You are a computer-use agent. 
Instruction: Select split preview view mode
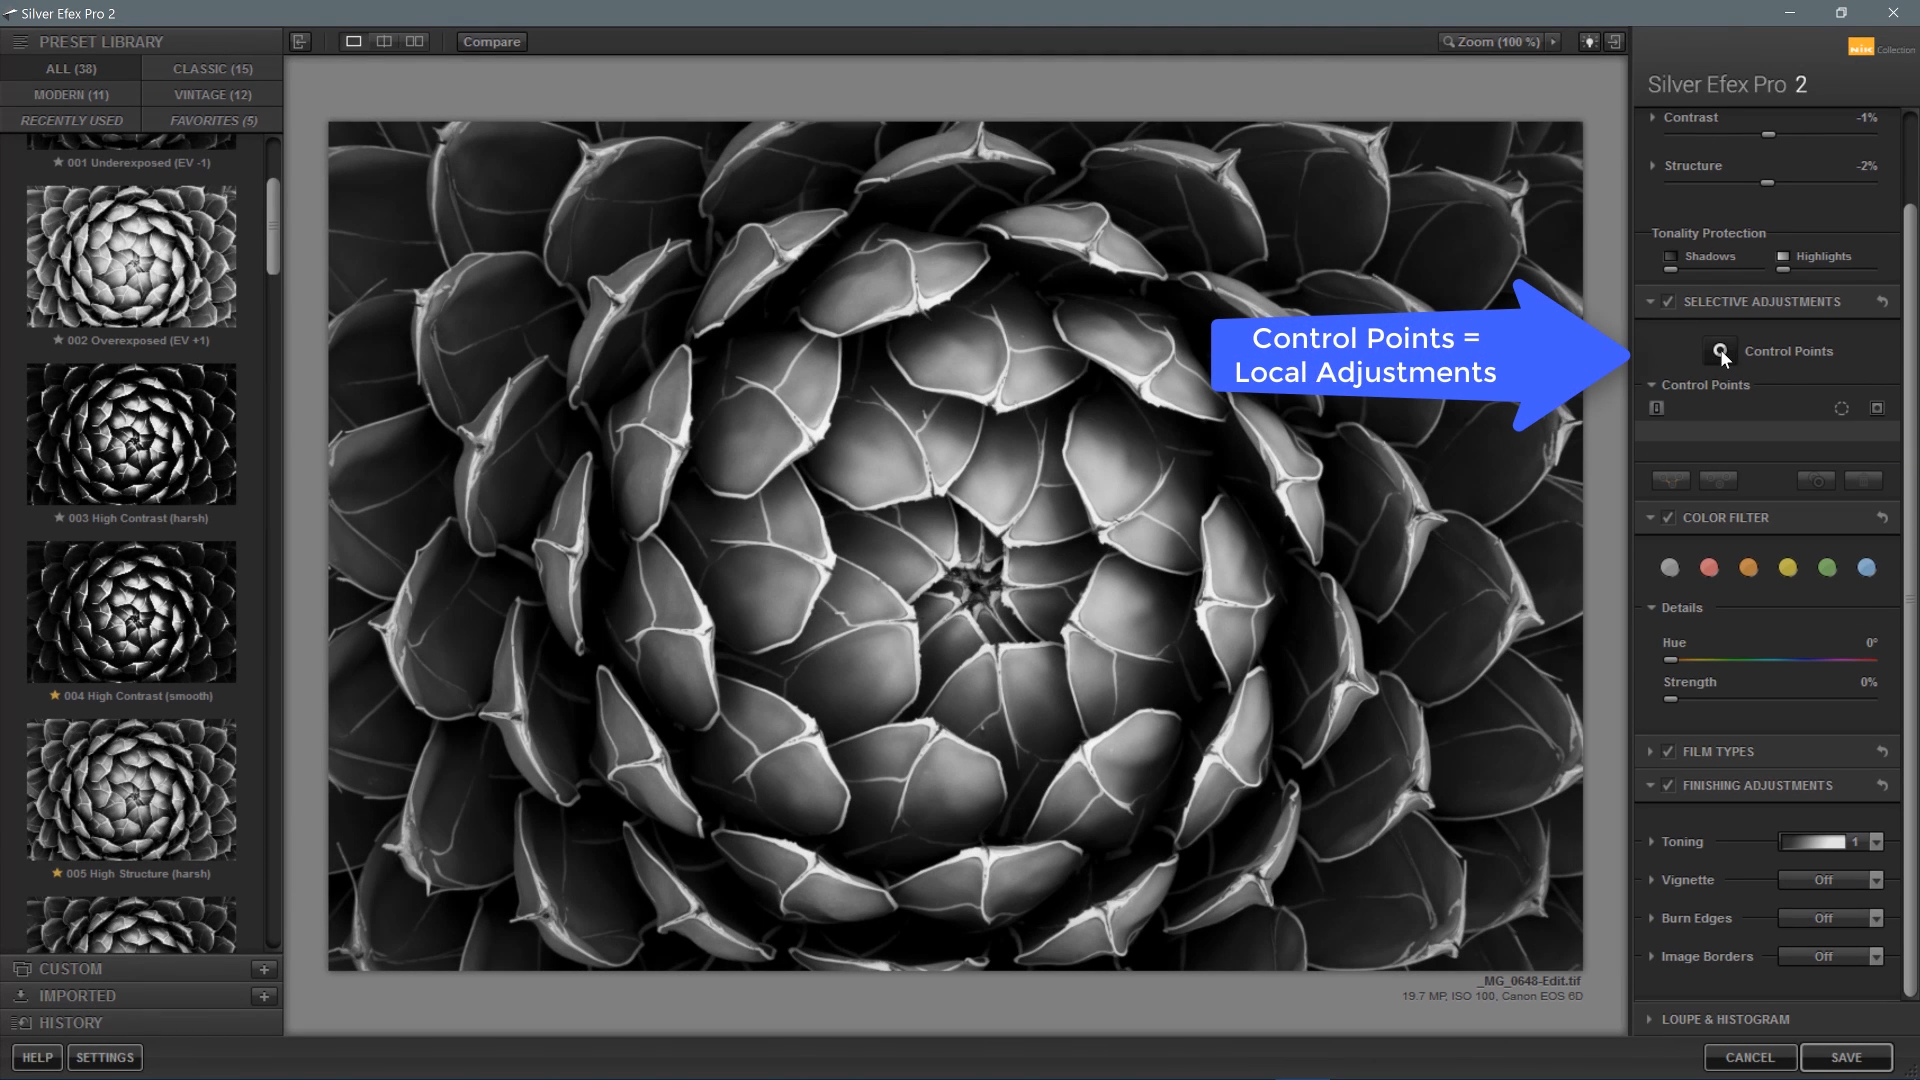coord(384,41)
